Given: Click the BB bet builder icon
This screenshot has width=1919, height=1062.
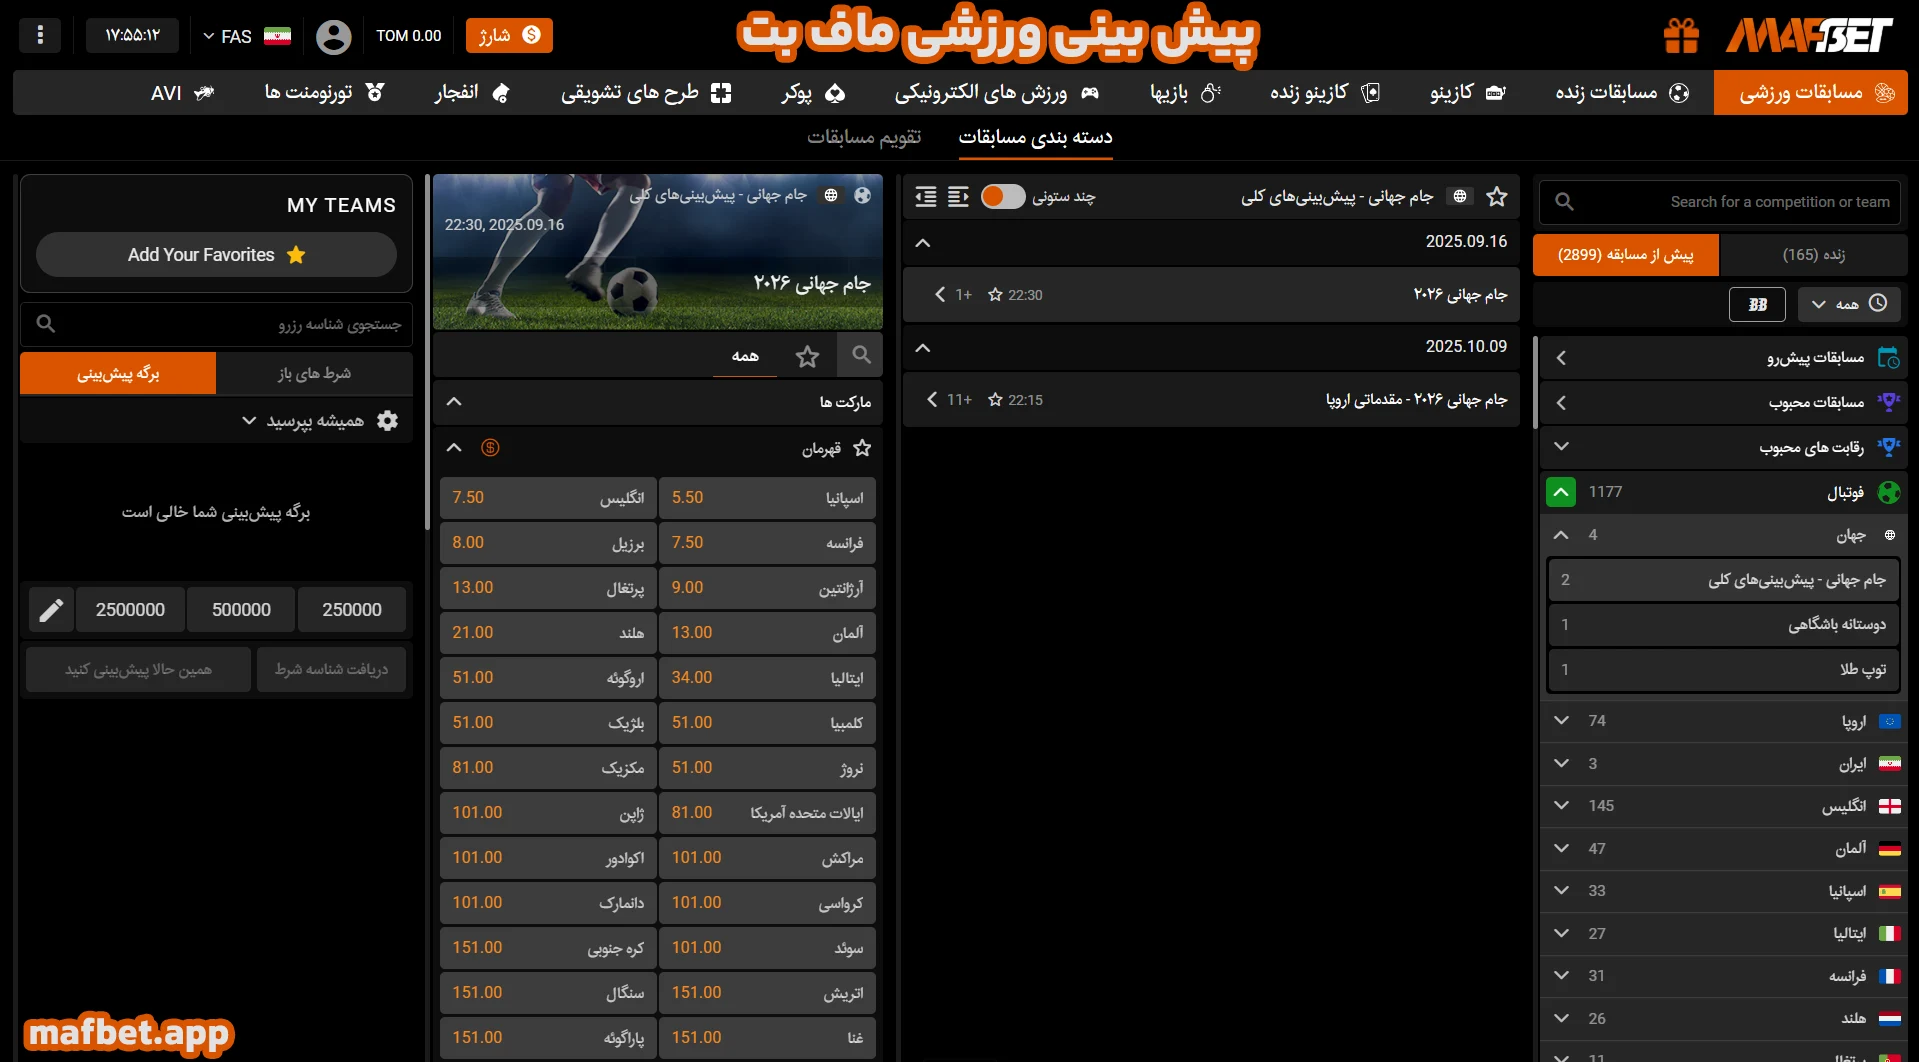Looking at the screenshot, I should pos(1757,304).
